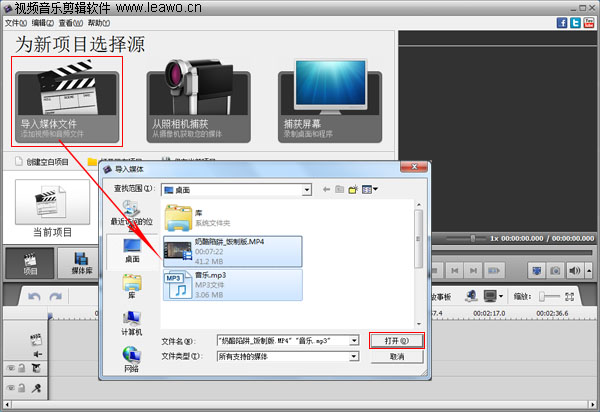600x412 pixels.
Task: Select the Libraries (库) system folder item
Action: pyautogui.click(x=198, y=218)
